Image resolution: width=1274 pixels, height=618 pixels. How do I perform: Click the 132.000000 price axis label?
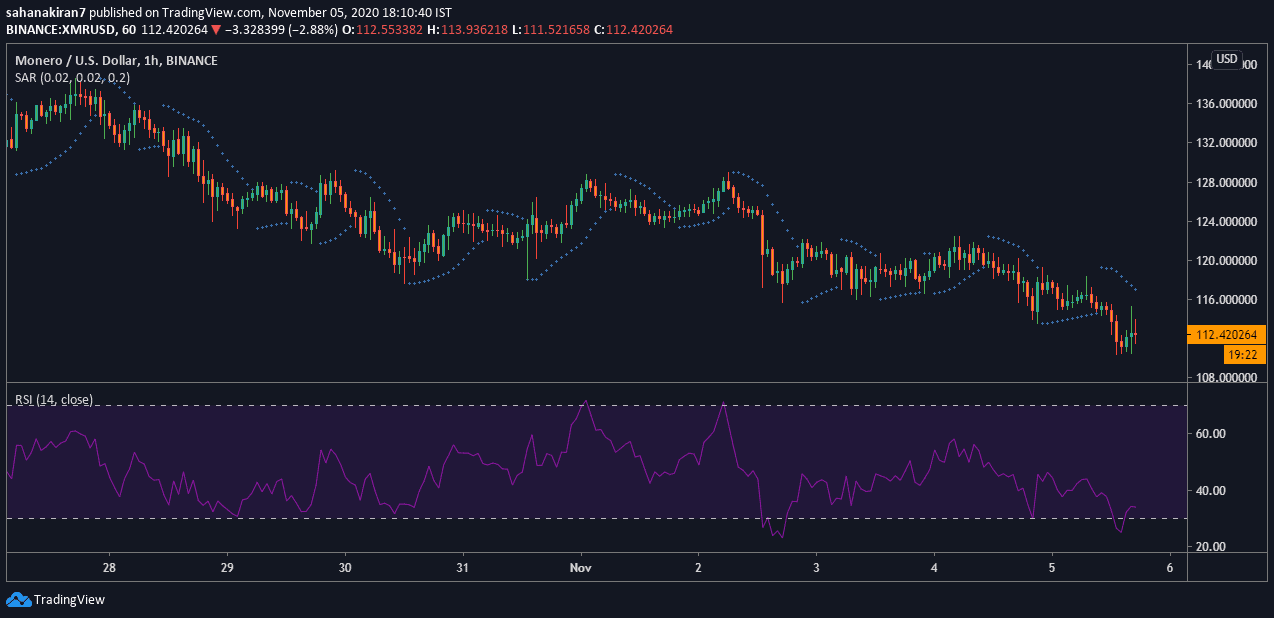click(1226, 143)
